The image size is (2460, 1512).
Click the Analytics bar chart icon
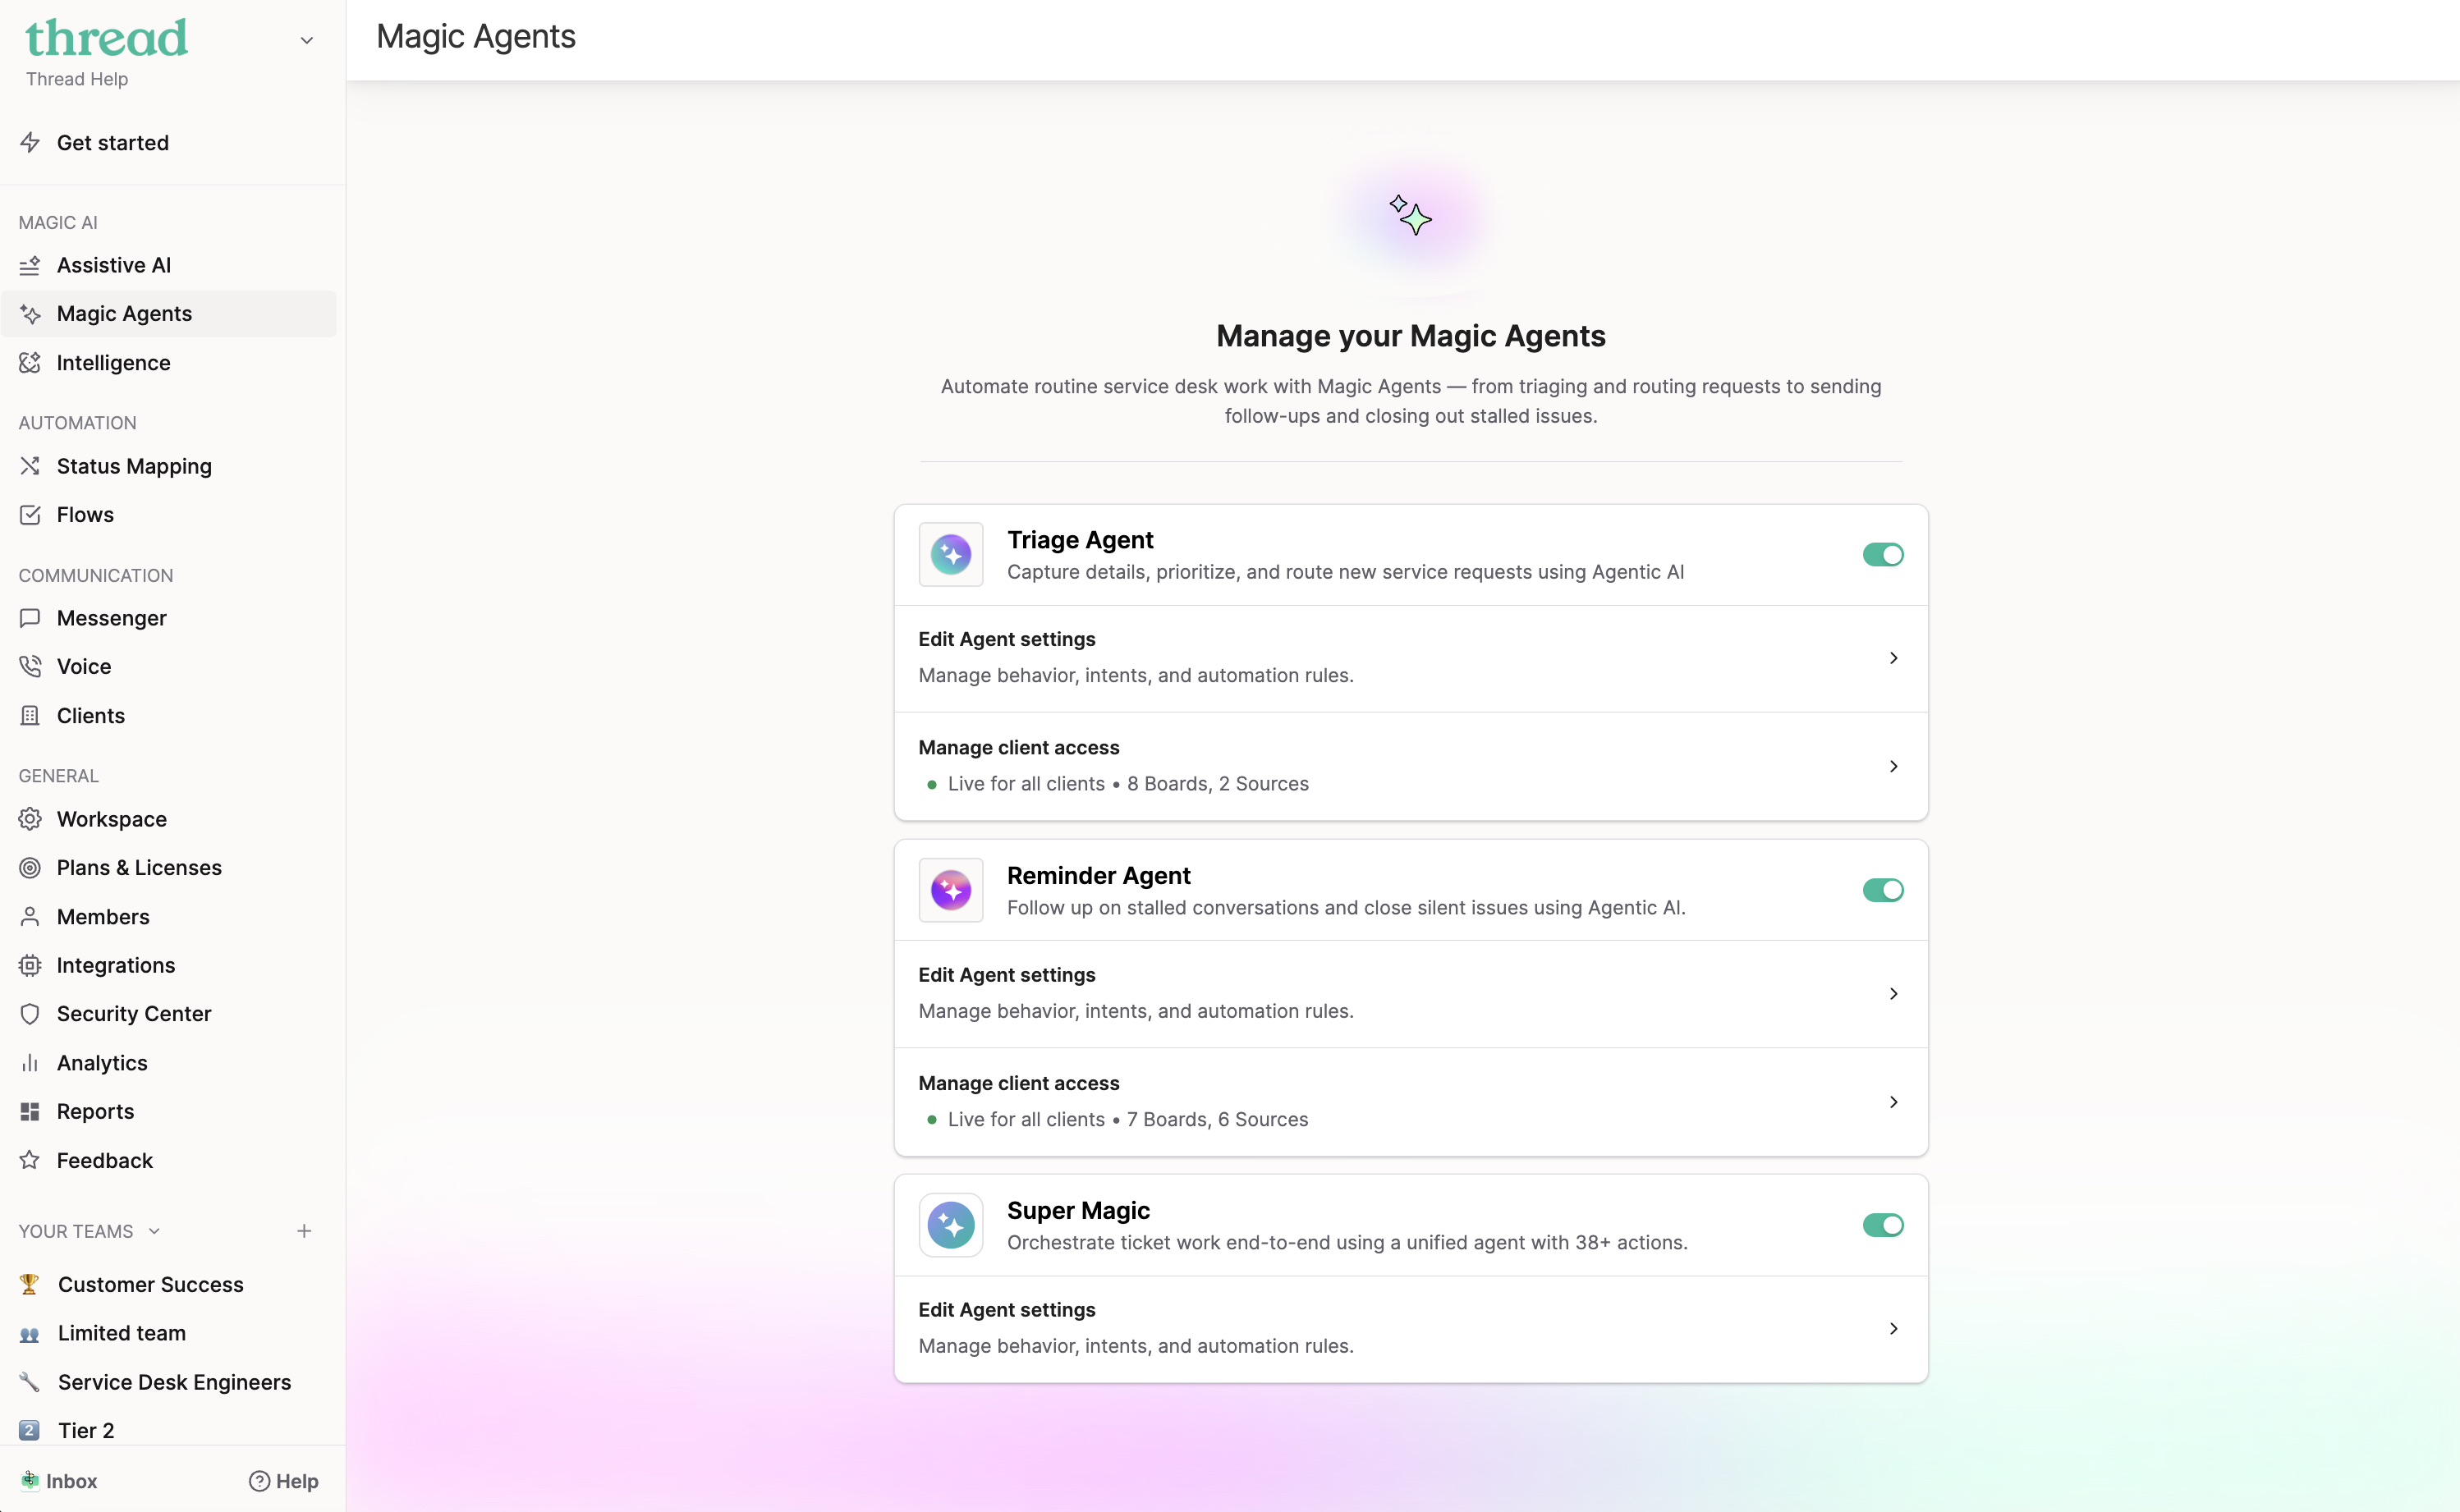(x=30, y=1062)
